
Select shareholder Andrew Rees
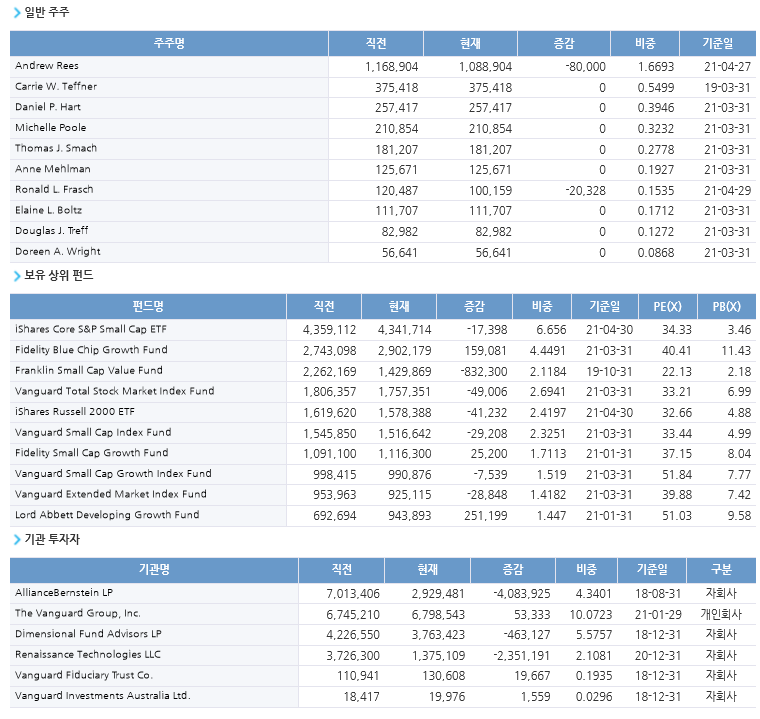47,66
